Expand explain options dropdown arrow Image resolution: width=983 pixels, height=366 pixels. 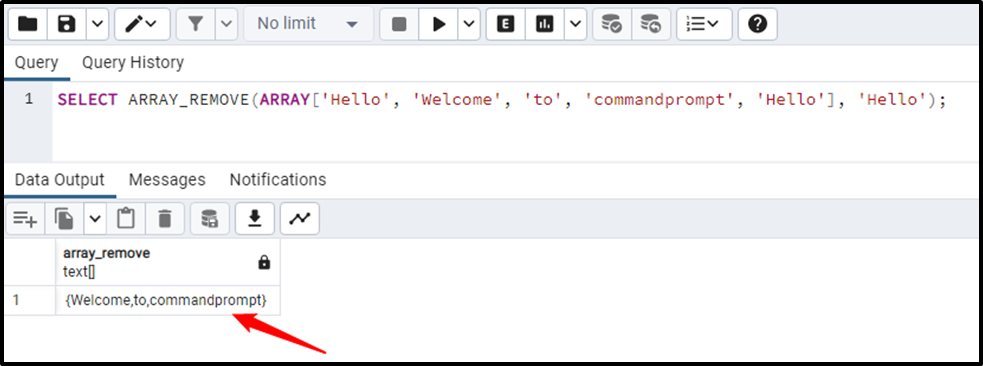pyautogui.click(x=576, y=24)
